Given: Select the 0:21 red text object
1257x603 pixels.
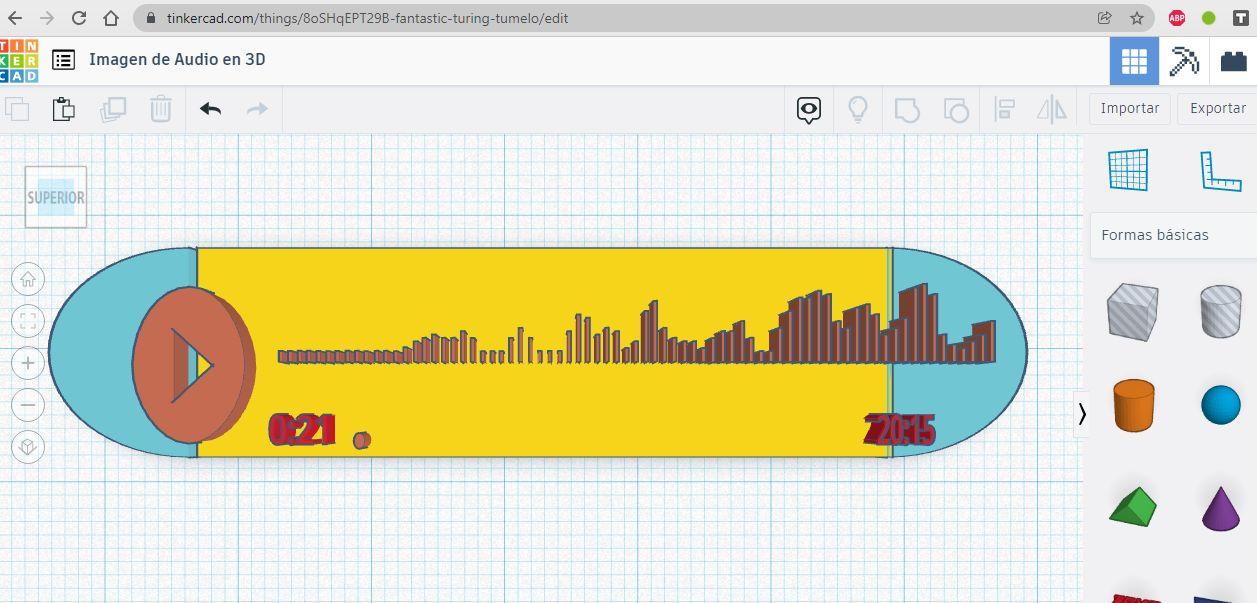Looking at the screenshot, I should click(301, 430).
